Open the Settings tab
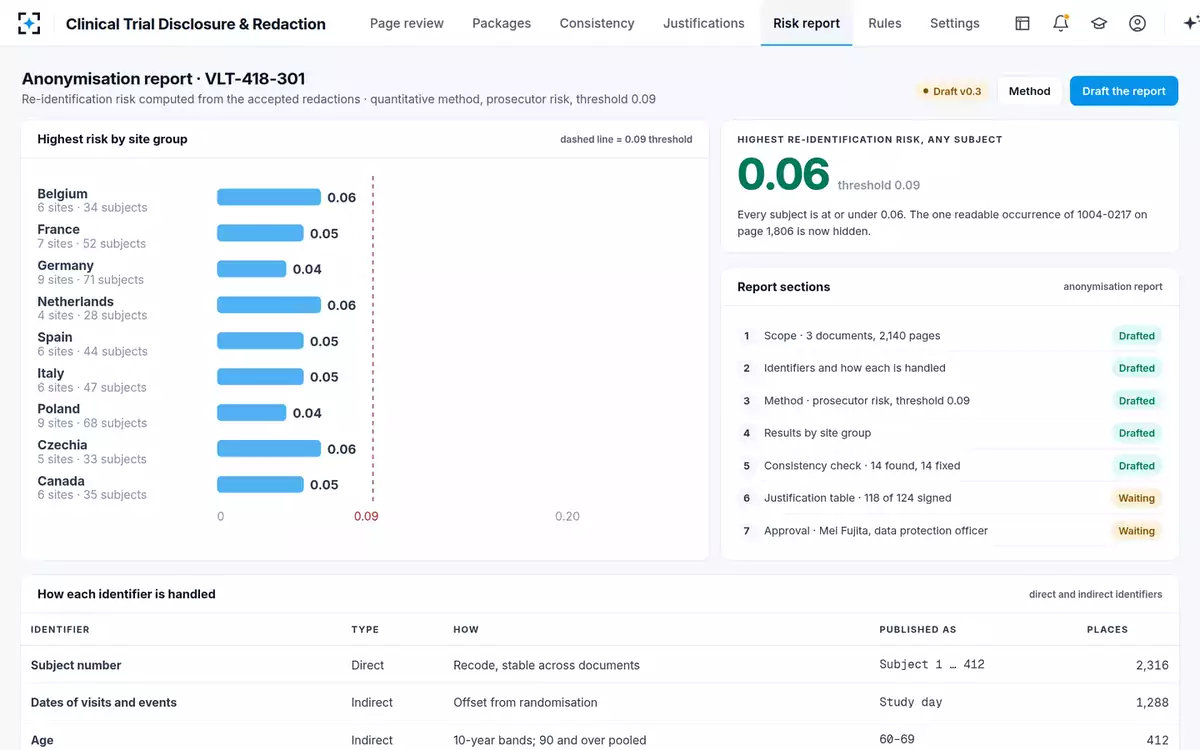The width and height of the screenshot is (1200, 750). [955, 23]
